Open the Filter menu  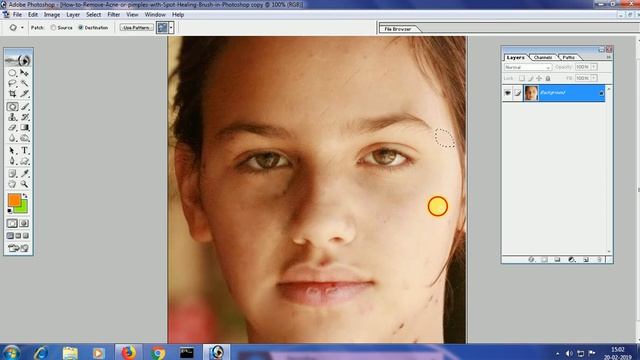113,15
